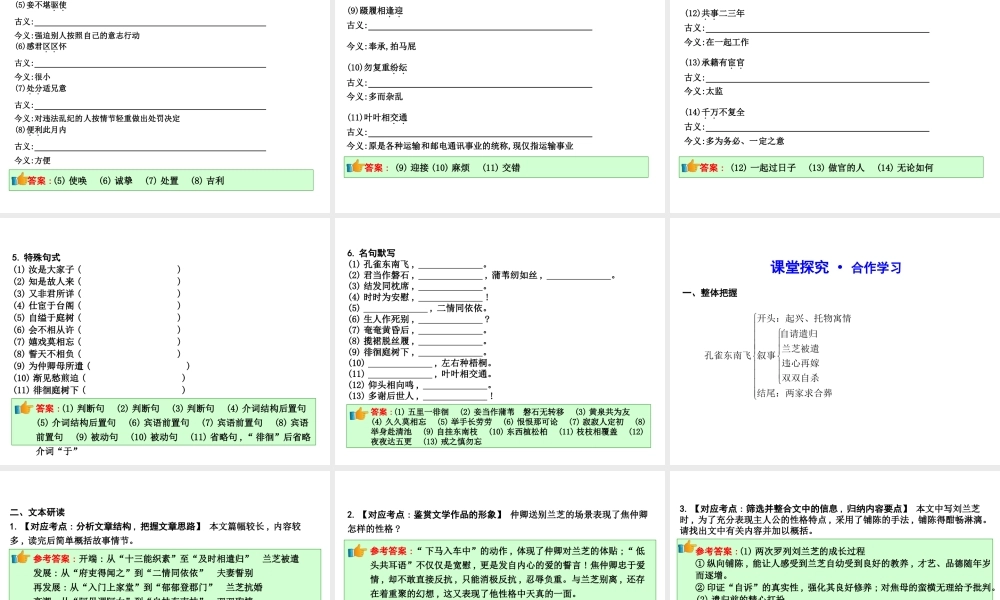Viewport: 1000px width, 600px height.
Task: Click the title text 课堂探究 · 合作学习
Action: click(835, 267)
